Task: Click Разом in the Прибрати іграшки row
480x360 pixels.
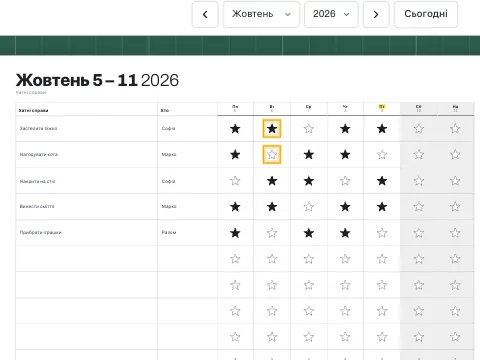Action: tap(169, 232)
